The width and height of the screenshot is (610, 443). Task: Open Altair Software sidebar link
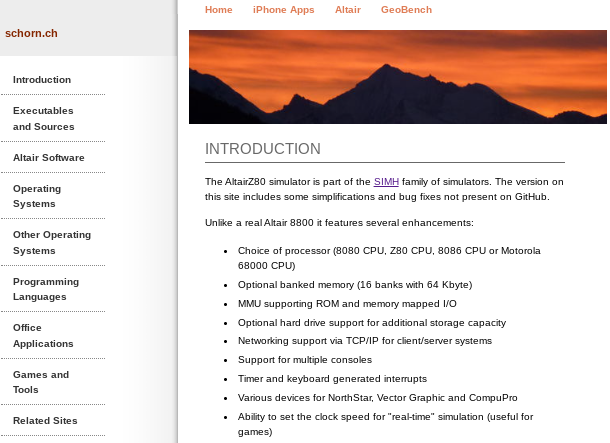coord(49,158)
